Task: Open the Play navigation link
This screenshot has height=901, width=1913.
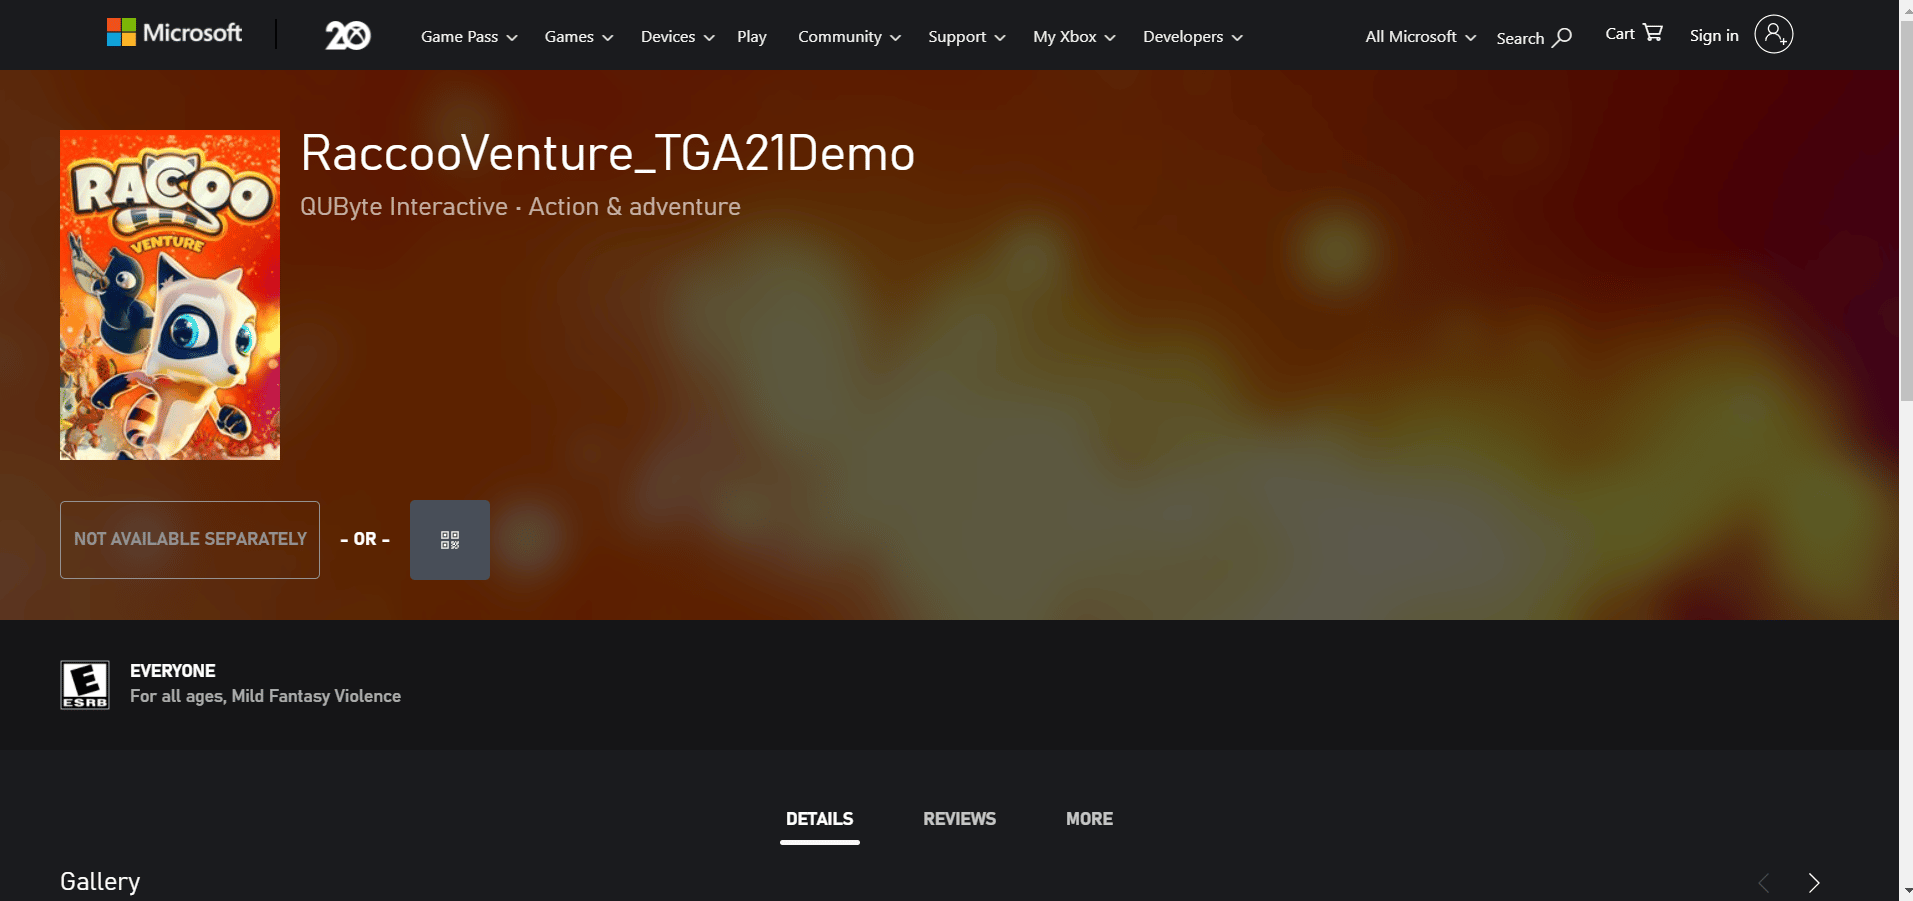Action: click(752, 37)
